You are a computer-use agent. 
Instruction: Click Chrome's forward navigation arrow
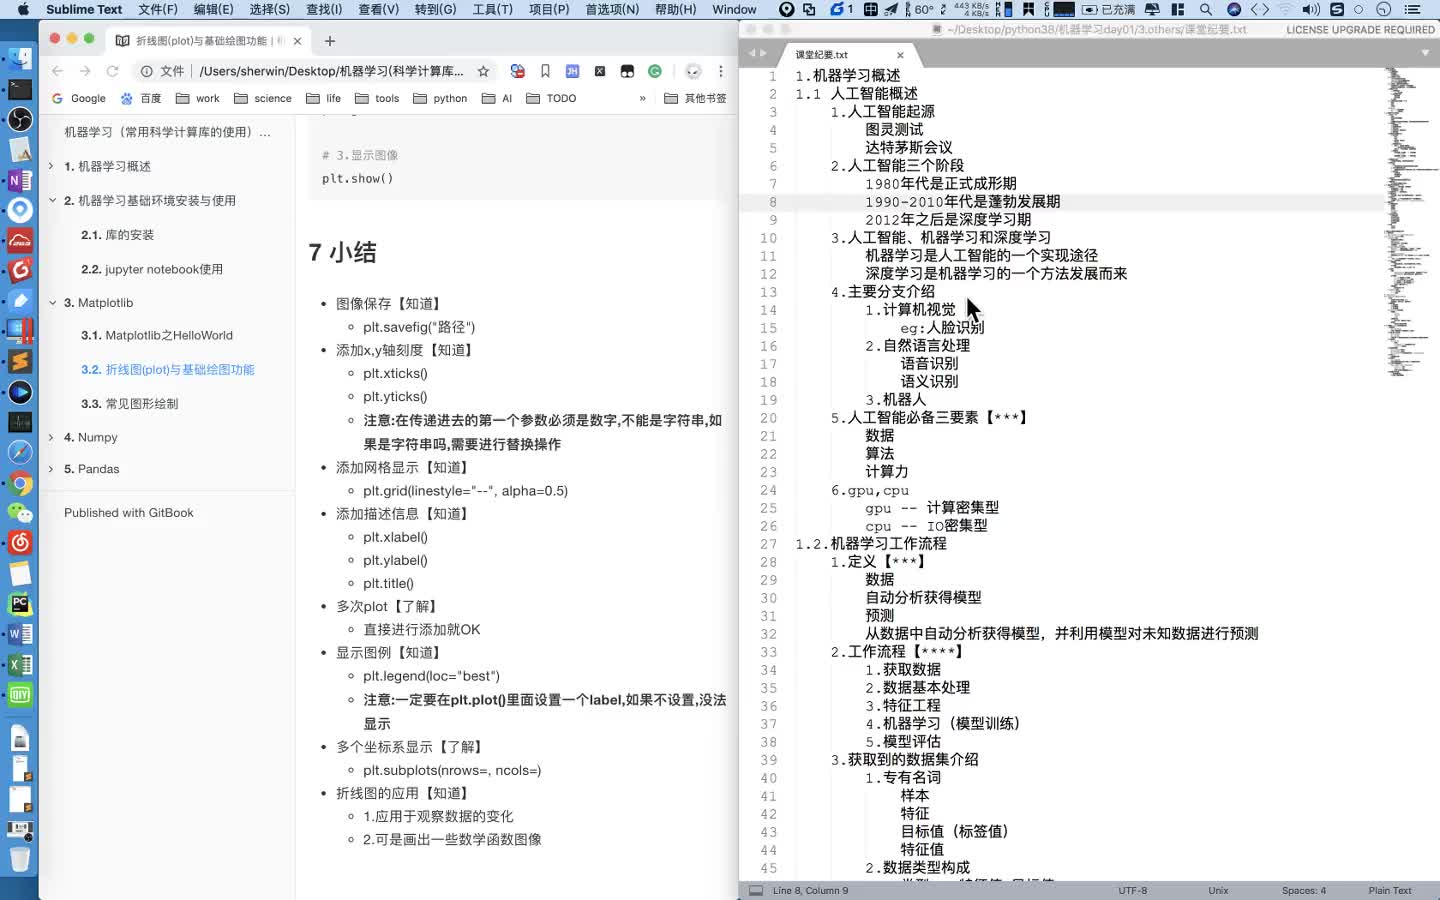click(x=85, y=71)
